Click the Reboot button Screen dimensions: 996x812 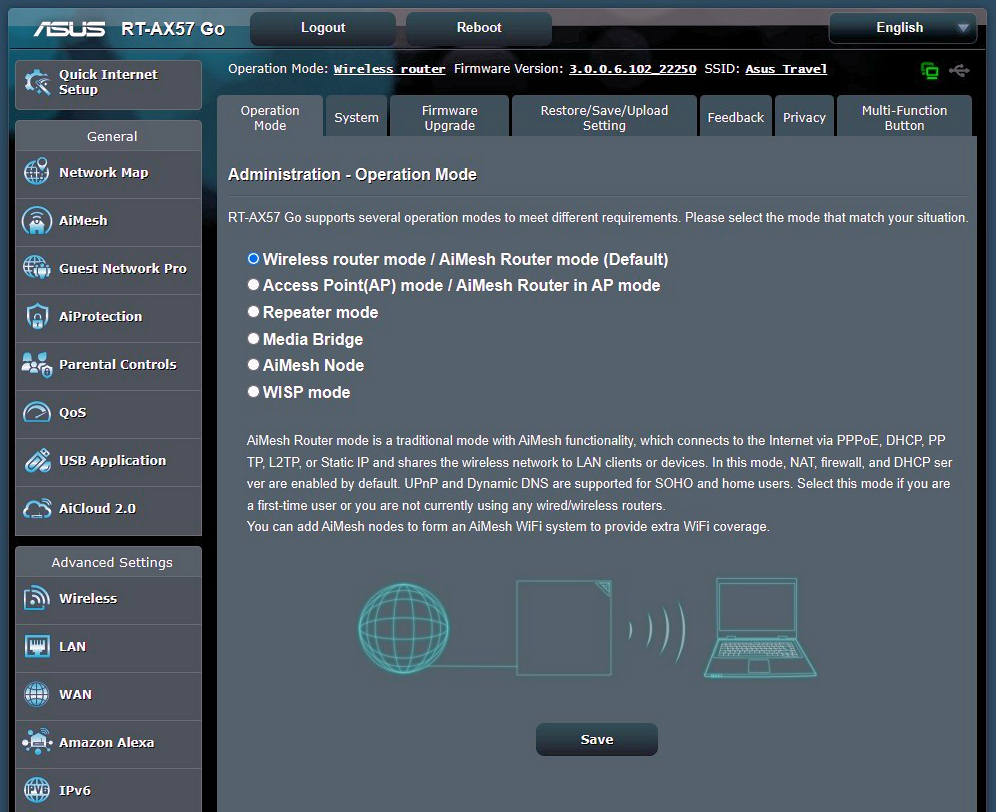click(x=479, y=28)
